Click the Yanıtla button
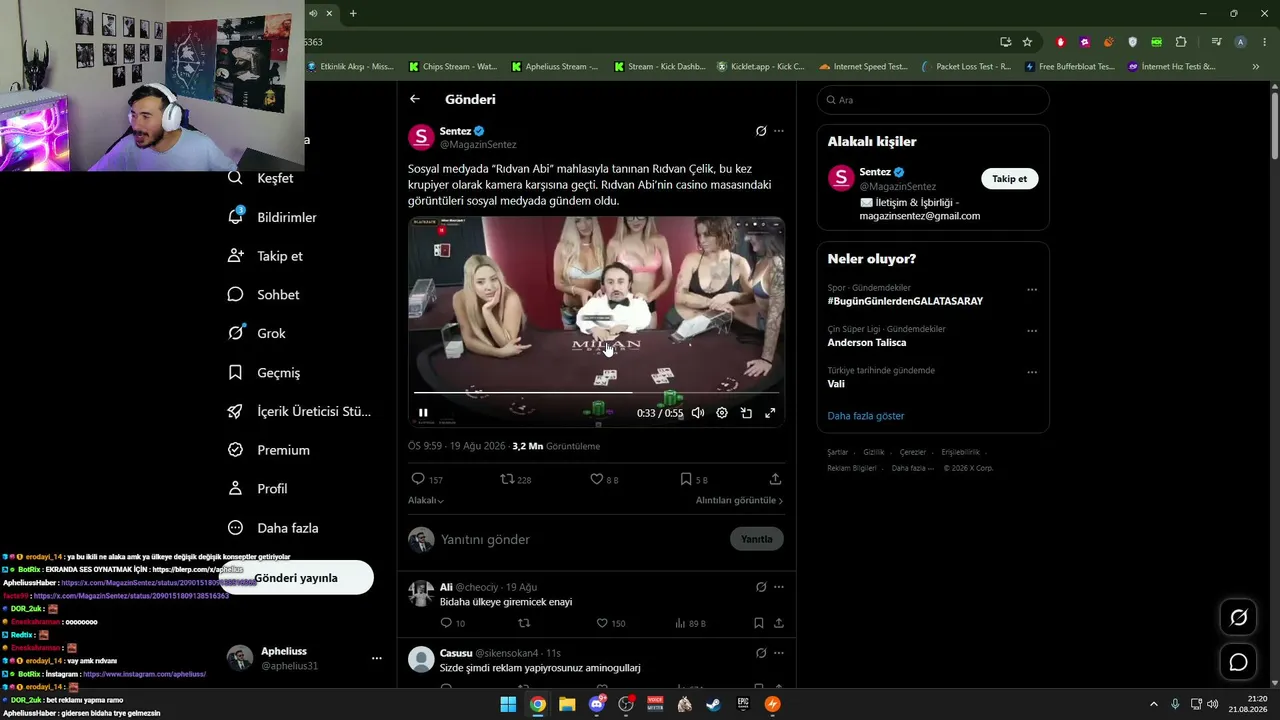 click(757, 539)
